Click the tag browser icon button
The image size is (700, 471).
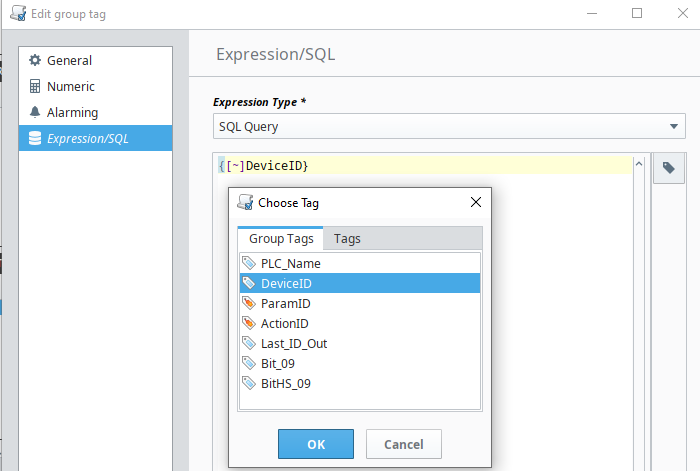point(669,169)
